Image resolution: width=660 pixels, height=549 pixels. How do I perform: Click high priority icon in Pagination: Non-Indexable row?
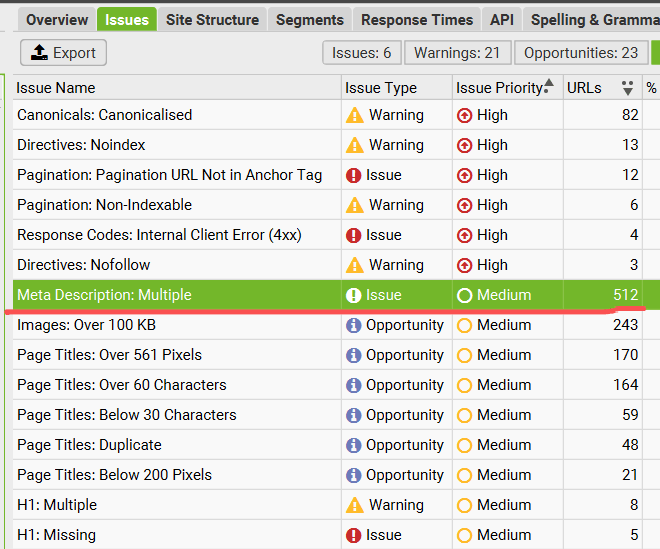(x=464, y=205)
